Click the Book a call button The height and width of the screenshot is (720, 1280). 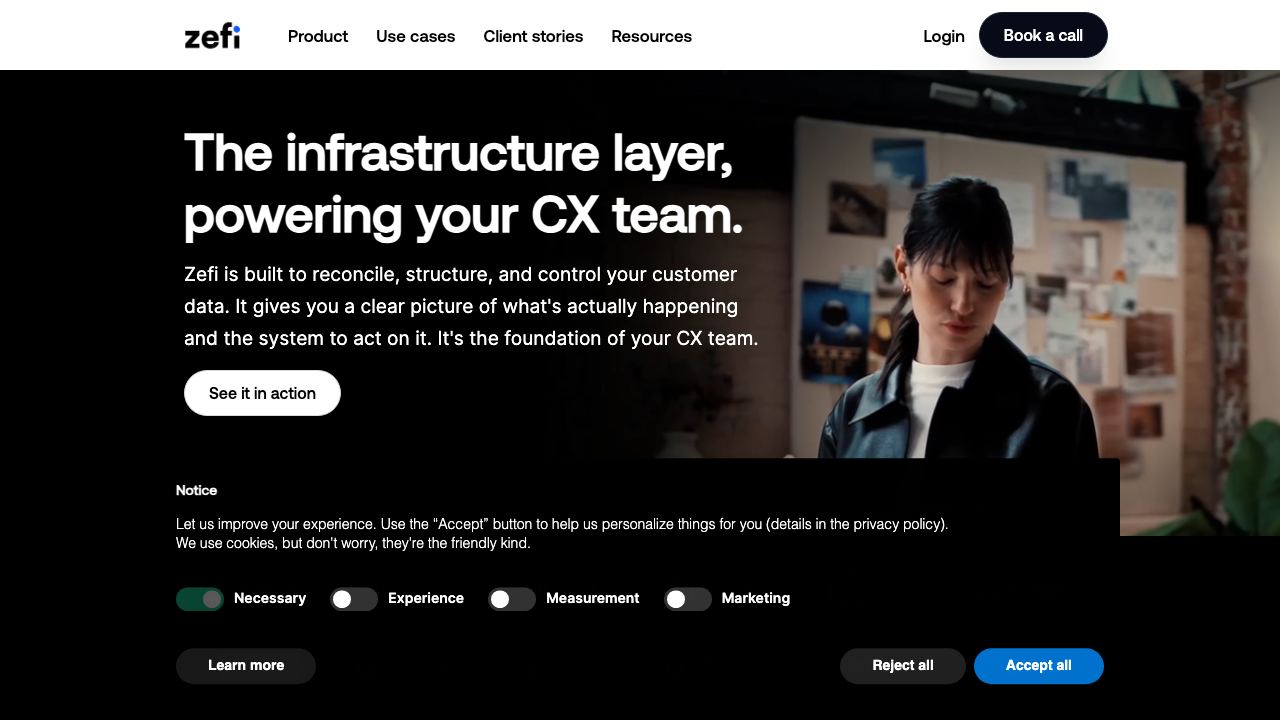[x=1043, y=35]
